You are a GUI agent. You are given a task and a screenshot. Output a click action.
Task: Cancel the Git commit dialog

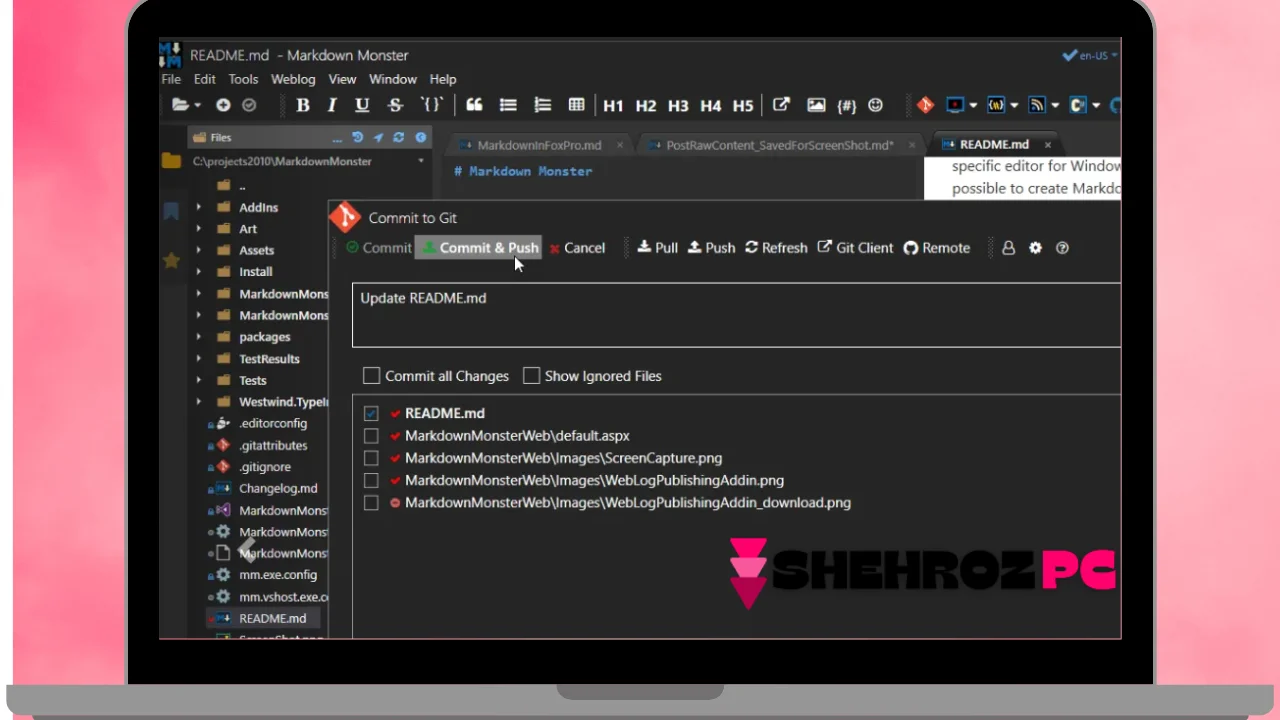point(577,248)
